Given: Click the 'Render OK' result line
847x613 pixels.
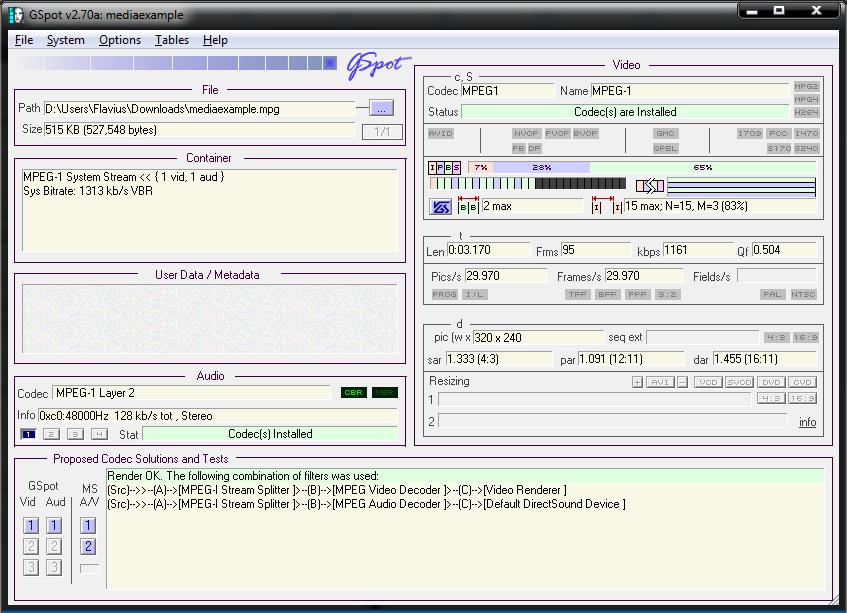Looking at the screenshot, I should [x=465, y=476].
